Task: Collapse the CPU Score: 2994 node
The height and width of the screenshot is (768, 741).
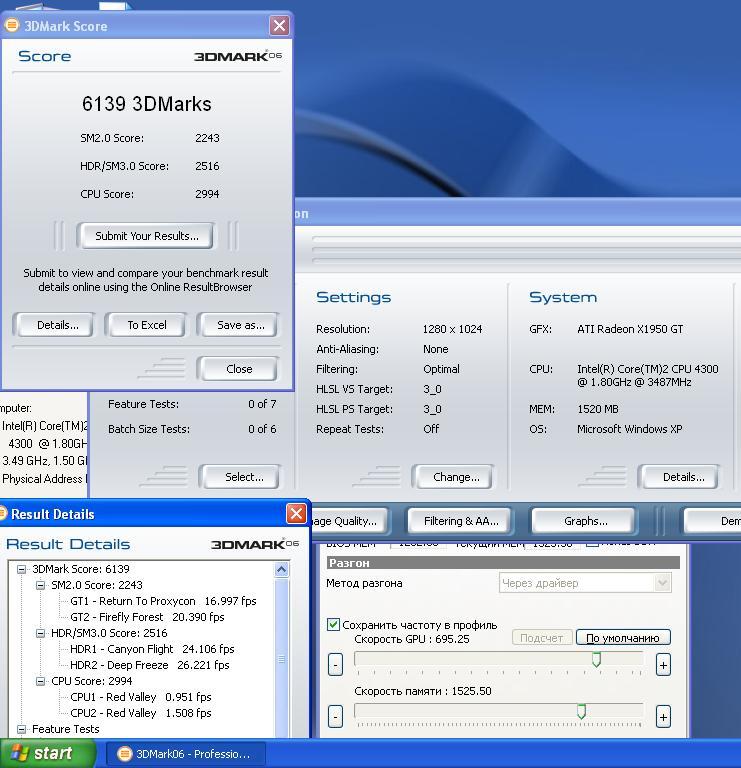Action: pos(40,681)
